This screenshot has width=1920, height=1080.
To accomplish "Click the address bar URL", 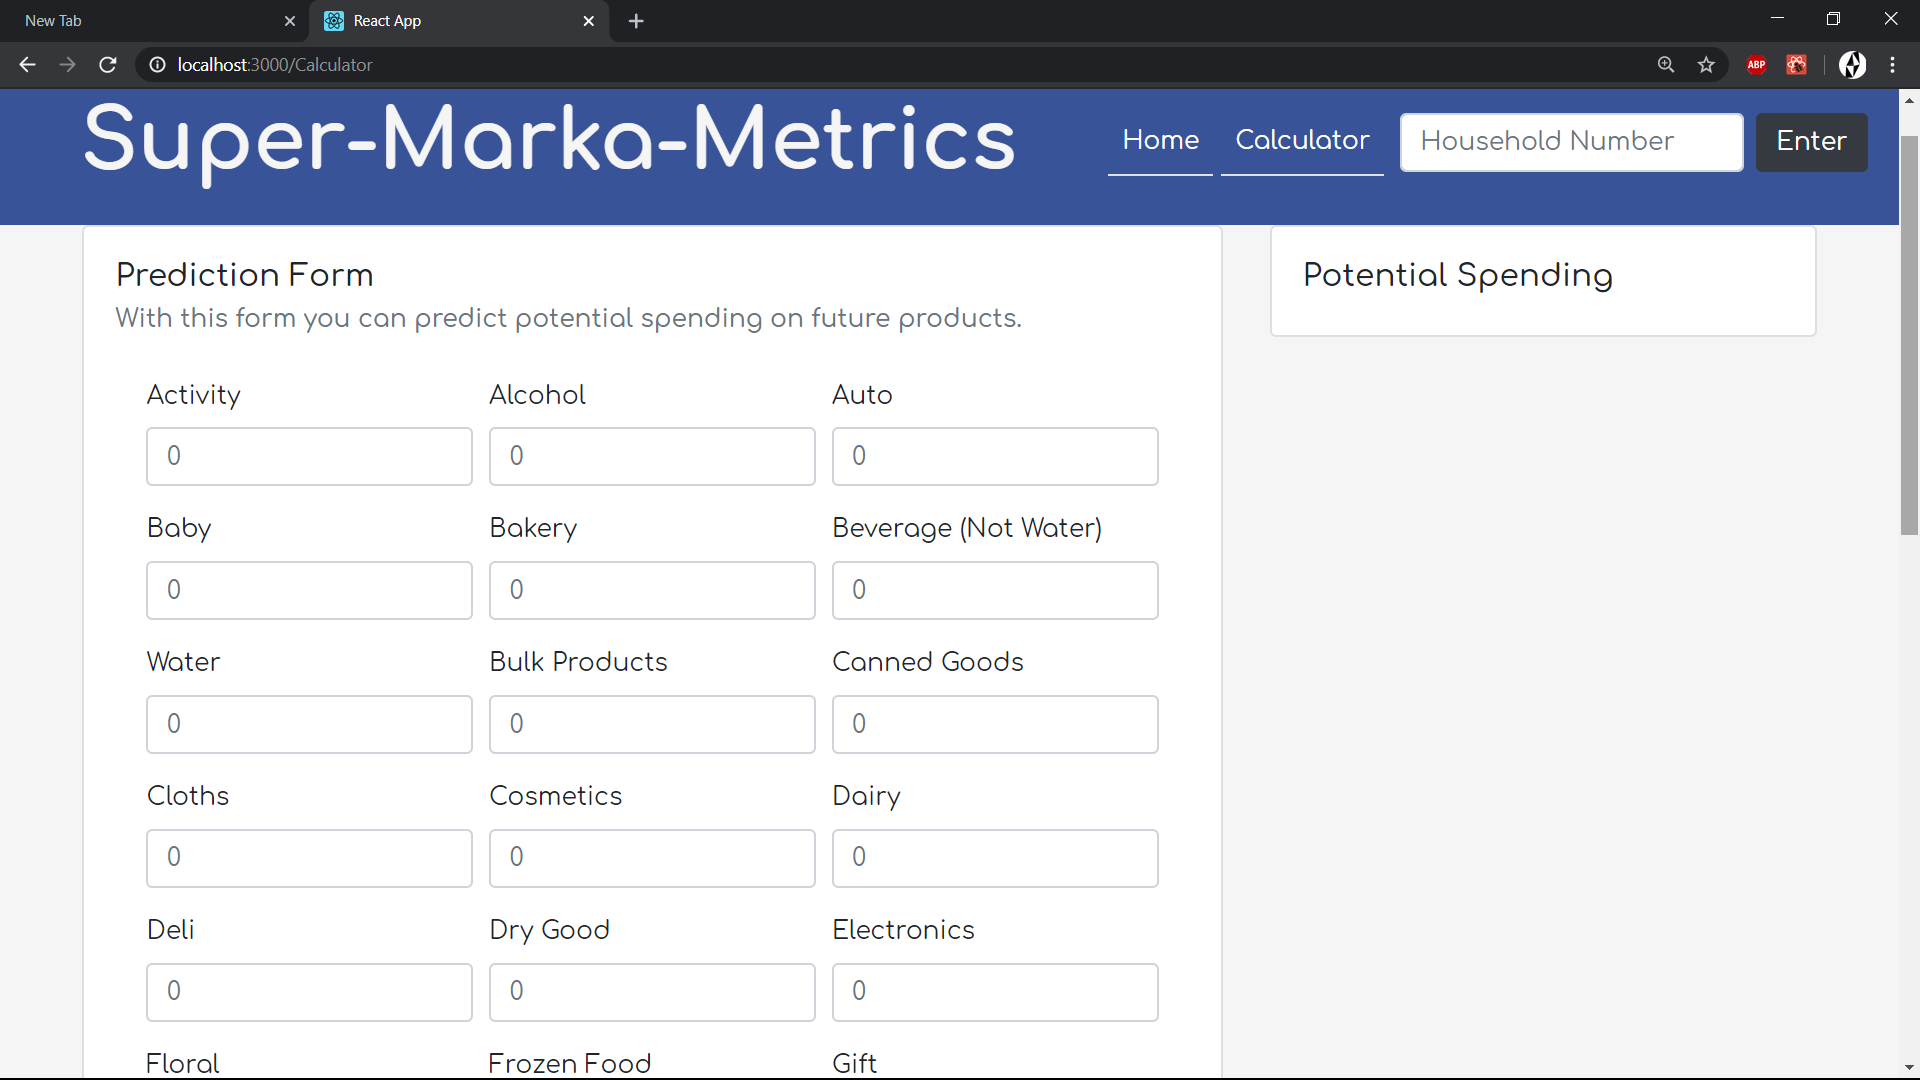I will pyautogui.click(x=274, y=65).
